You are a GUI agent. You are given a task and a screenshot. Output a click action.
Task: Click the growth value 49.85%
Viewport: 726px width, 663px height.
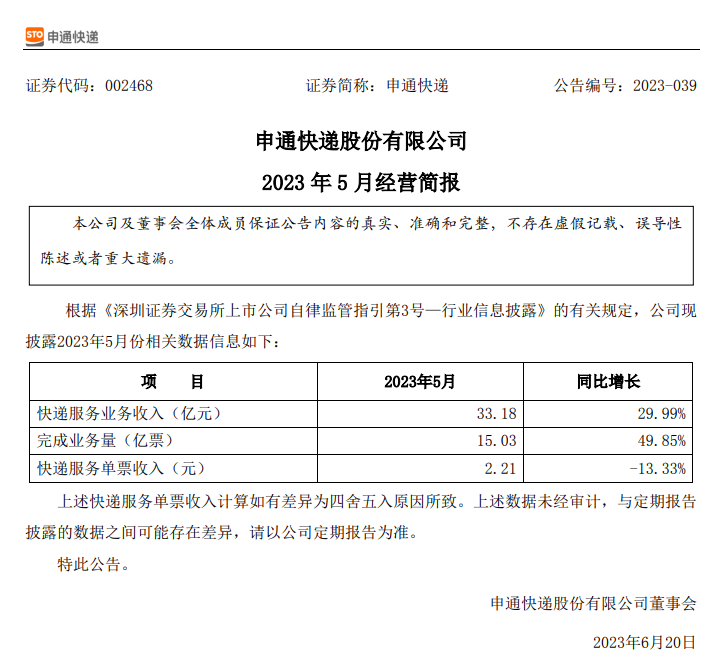pyautogui.click(x=662, y=439)
